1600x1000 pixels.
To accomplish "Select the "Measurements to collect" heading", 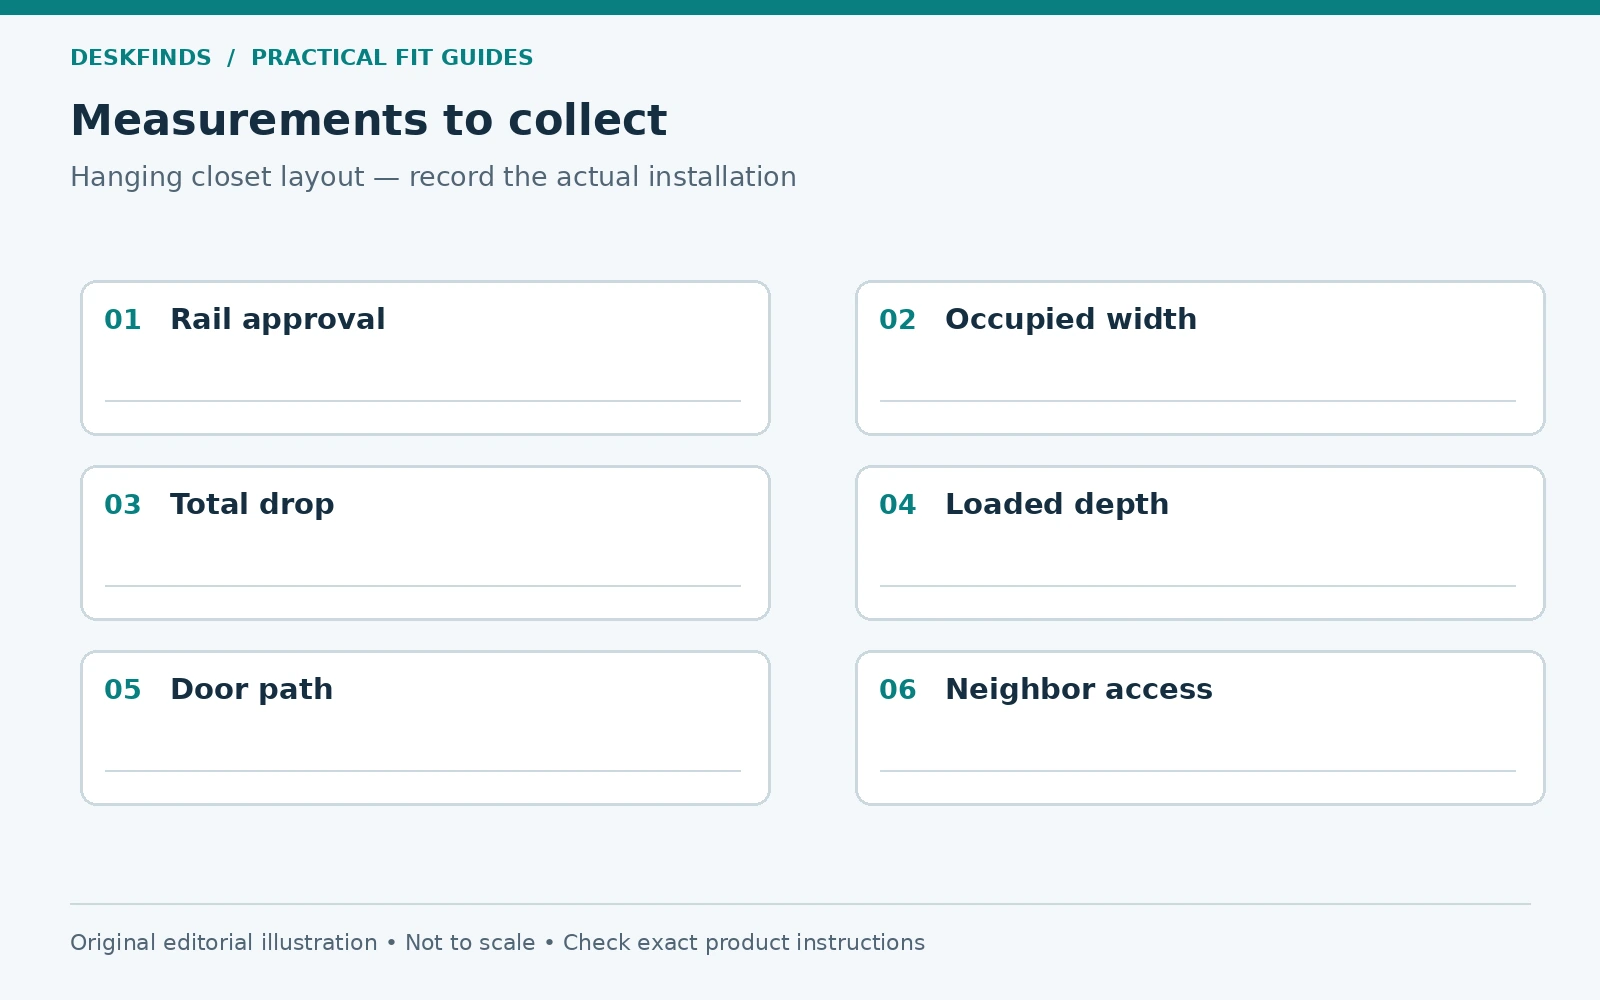I will (x=368, y=121).
